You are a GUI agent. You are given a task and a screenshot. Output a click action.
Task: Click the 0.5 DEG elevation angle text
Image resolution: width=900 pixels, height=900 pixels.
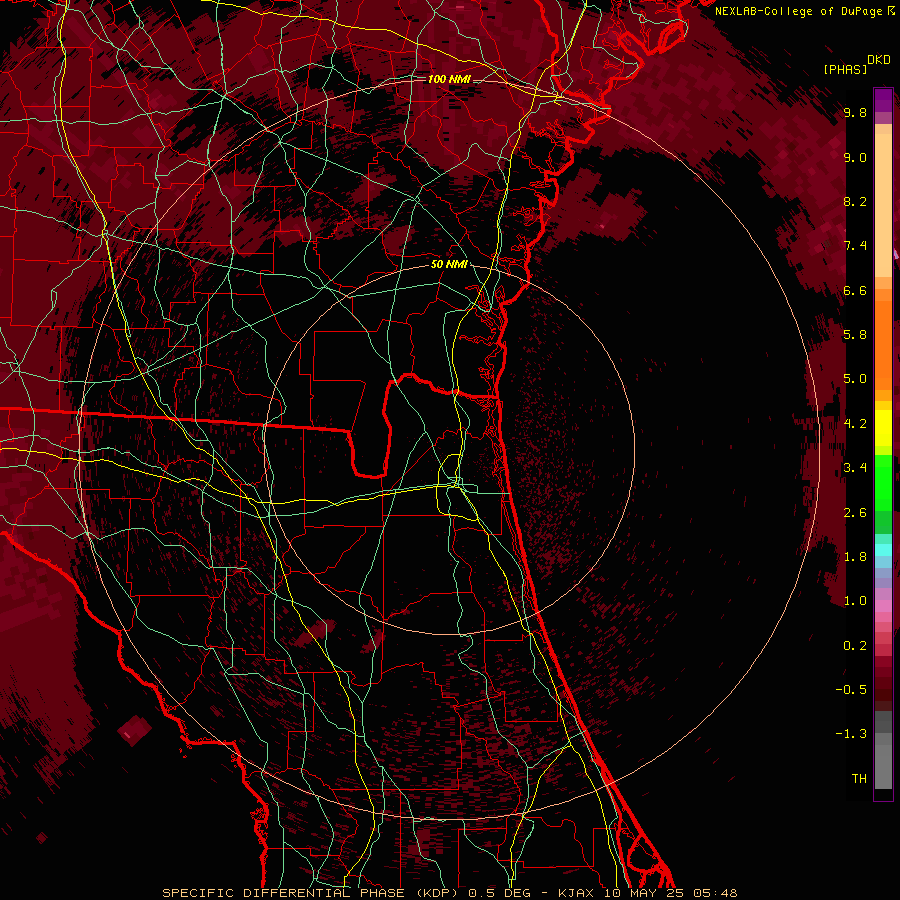499,893
